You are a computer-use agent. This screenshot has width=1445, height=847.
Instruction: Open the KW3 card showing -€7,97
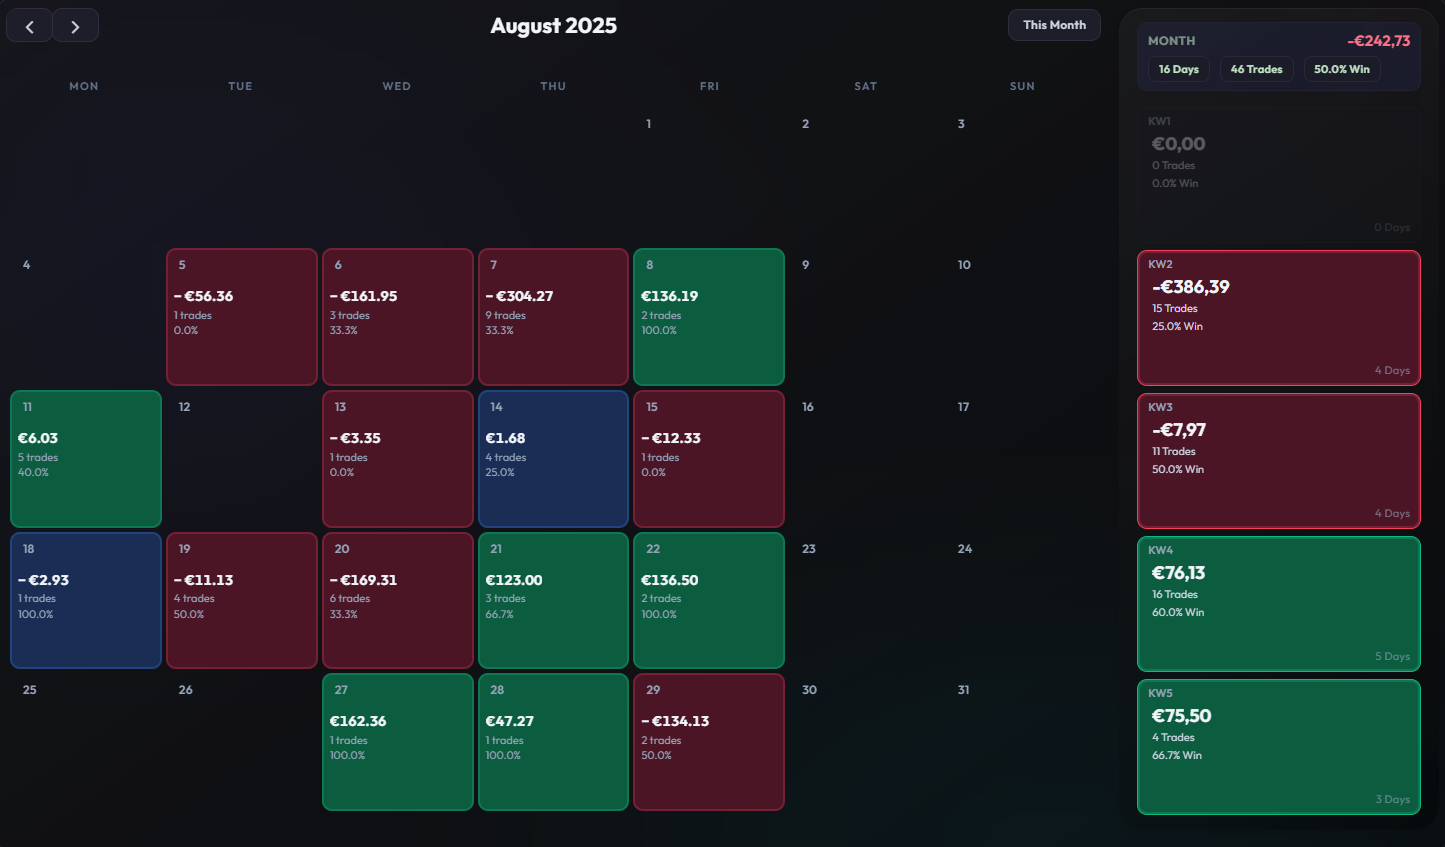[1278, 460]
